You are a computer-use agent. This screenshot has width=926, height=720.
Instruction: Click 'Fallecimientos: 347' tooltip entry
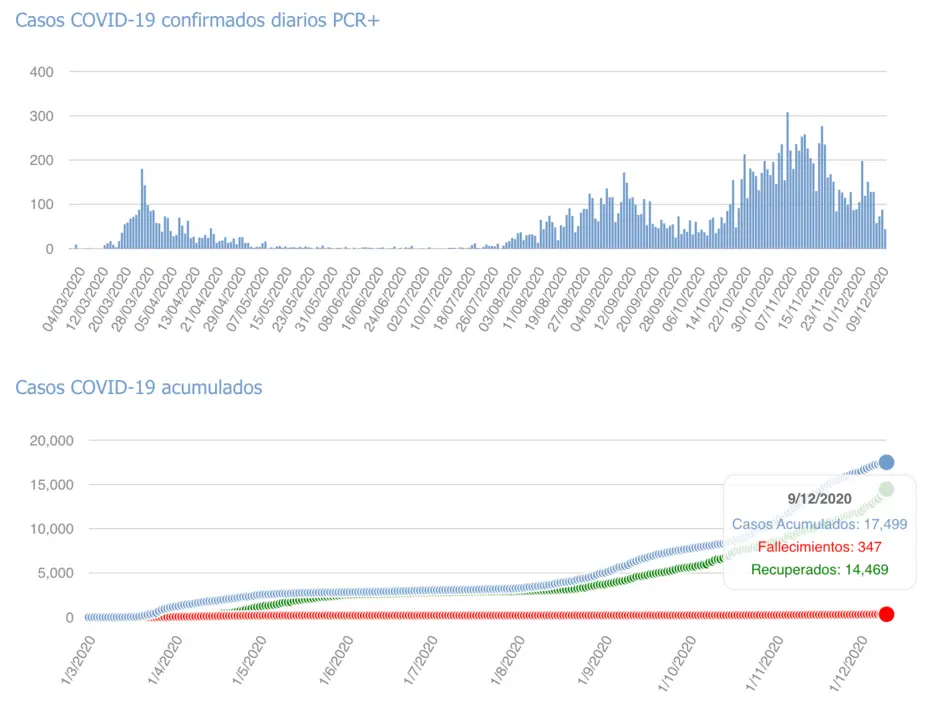(x=819, y=547)
